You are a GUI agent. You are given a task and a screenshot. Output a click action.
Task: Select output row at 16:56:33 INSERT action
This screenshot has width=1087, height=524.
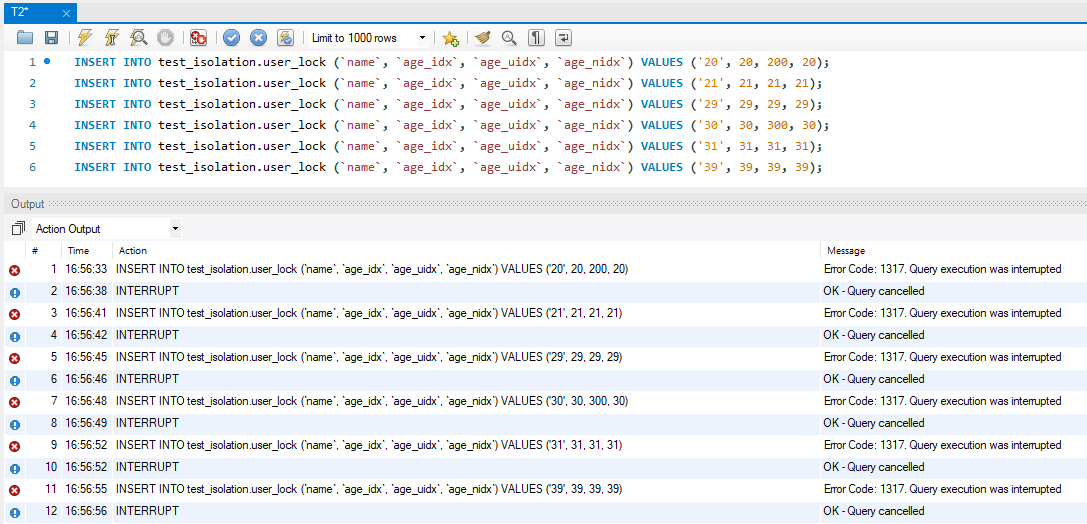(372, 269)
